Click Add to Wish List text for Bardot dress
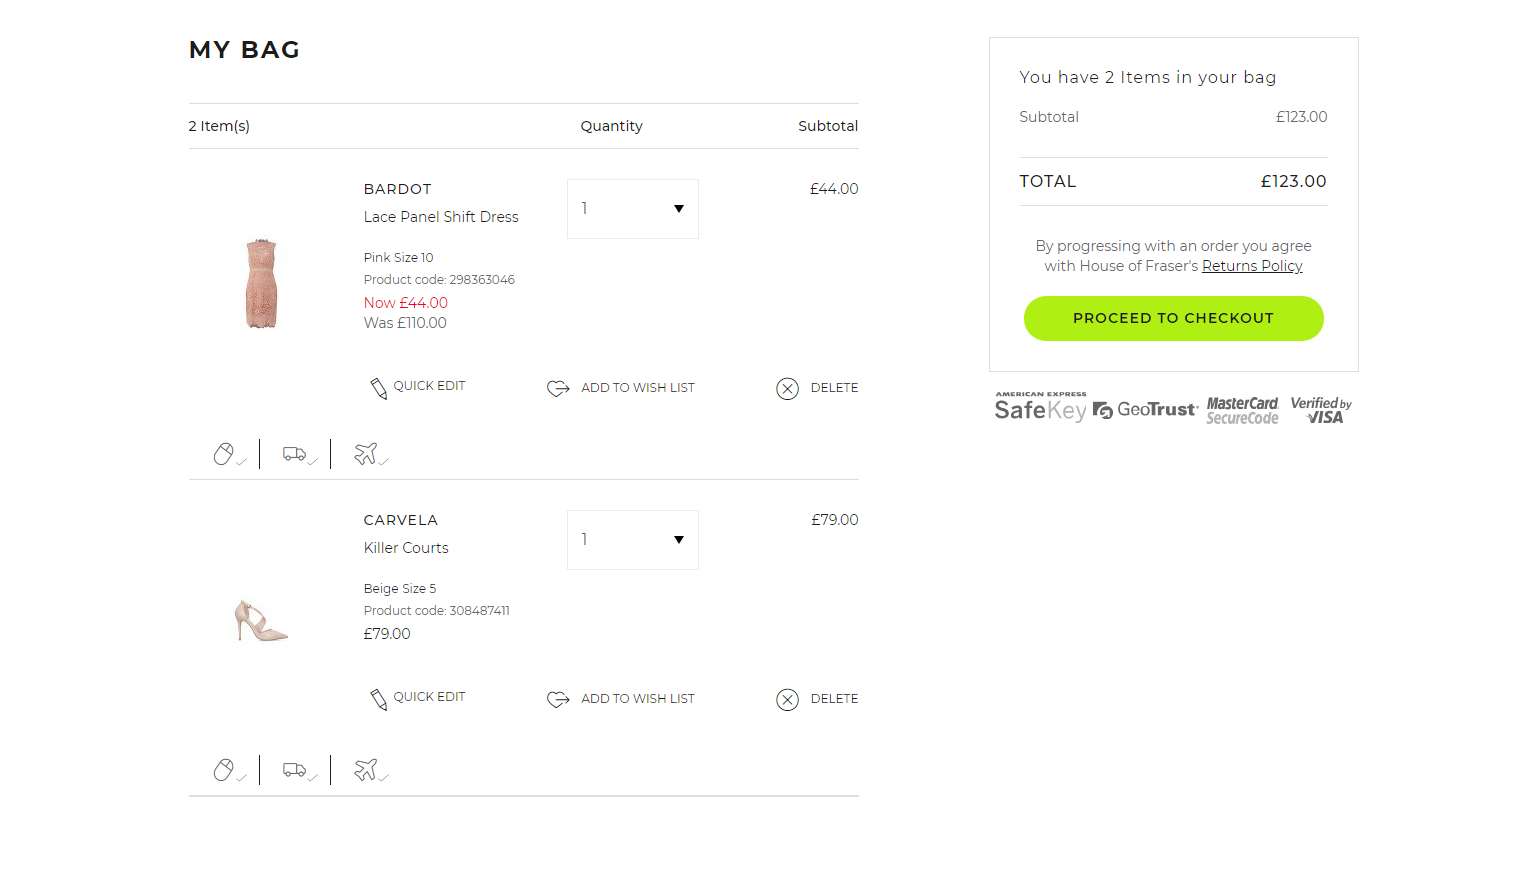The image size is (1532, 892). [638, 388]
